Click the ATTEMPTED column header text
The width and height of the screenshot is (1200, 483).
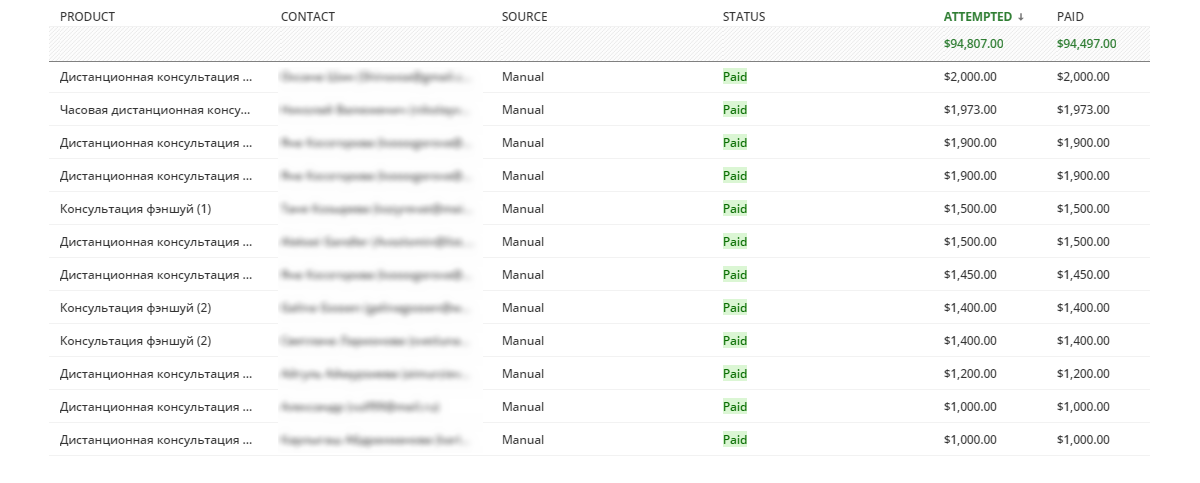tap(977, 17)
